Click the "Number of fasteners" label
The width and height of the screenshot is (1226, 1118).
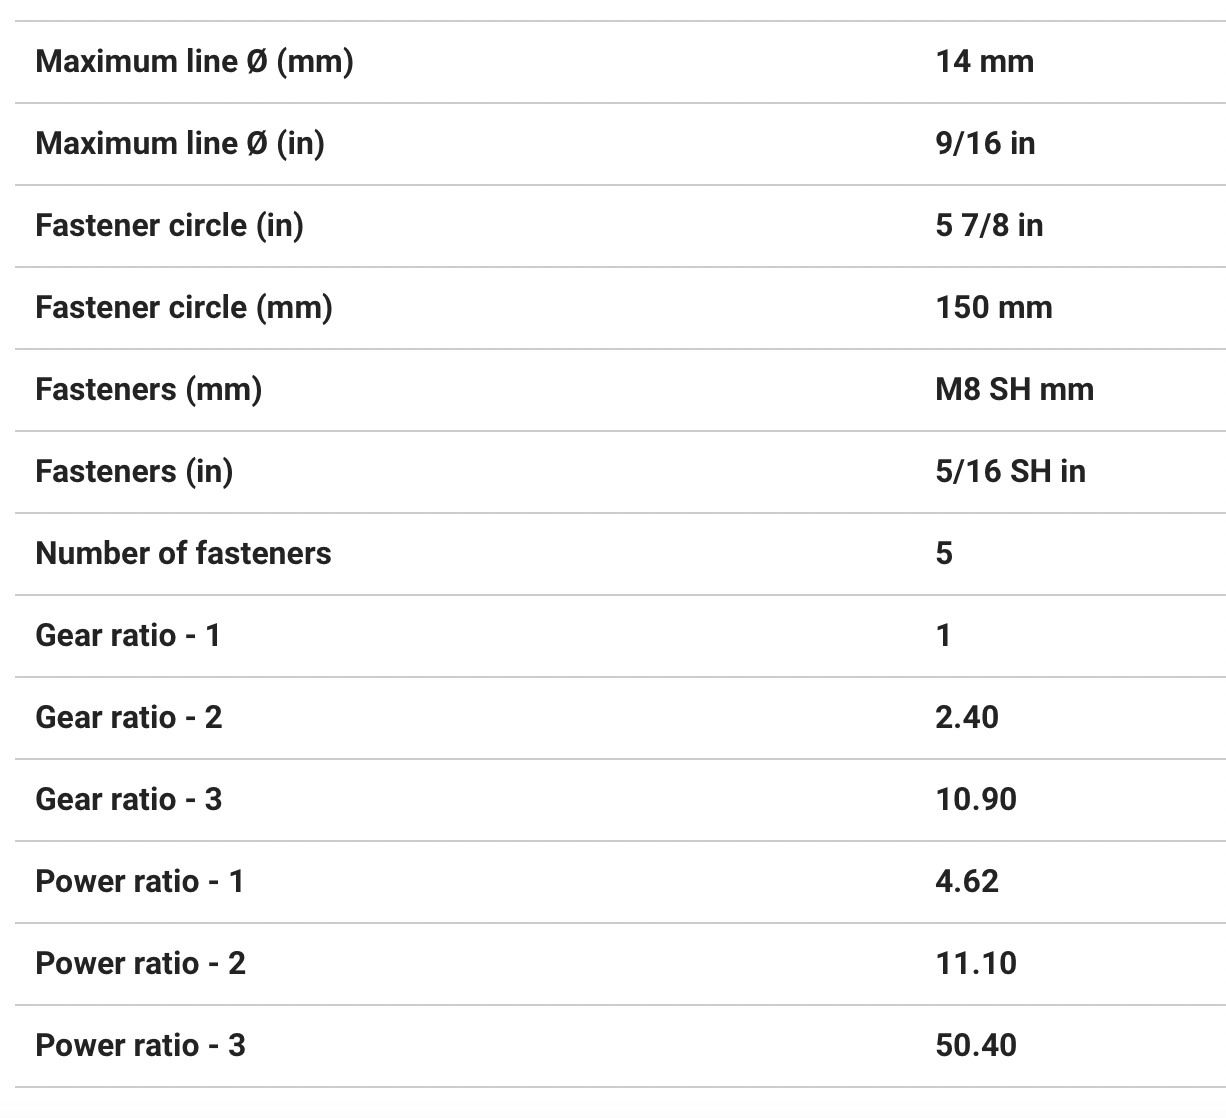tap(183, 554)
